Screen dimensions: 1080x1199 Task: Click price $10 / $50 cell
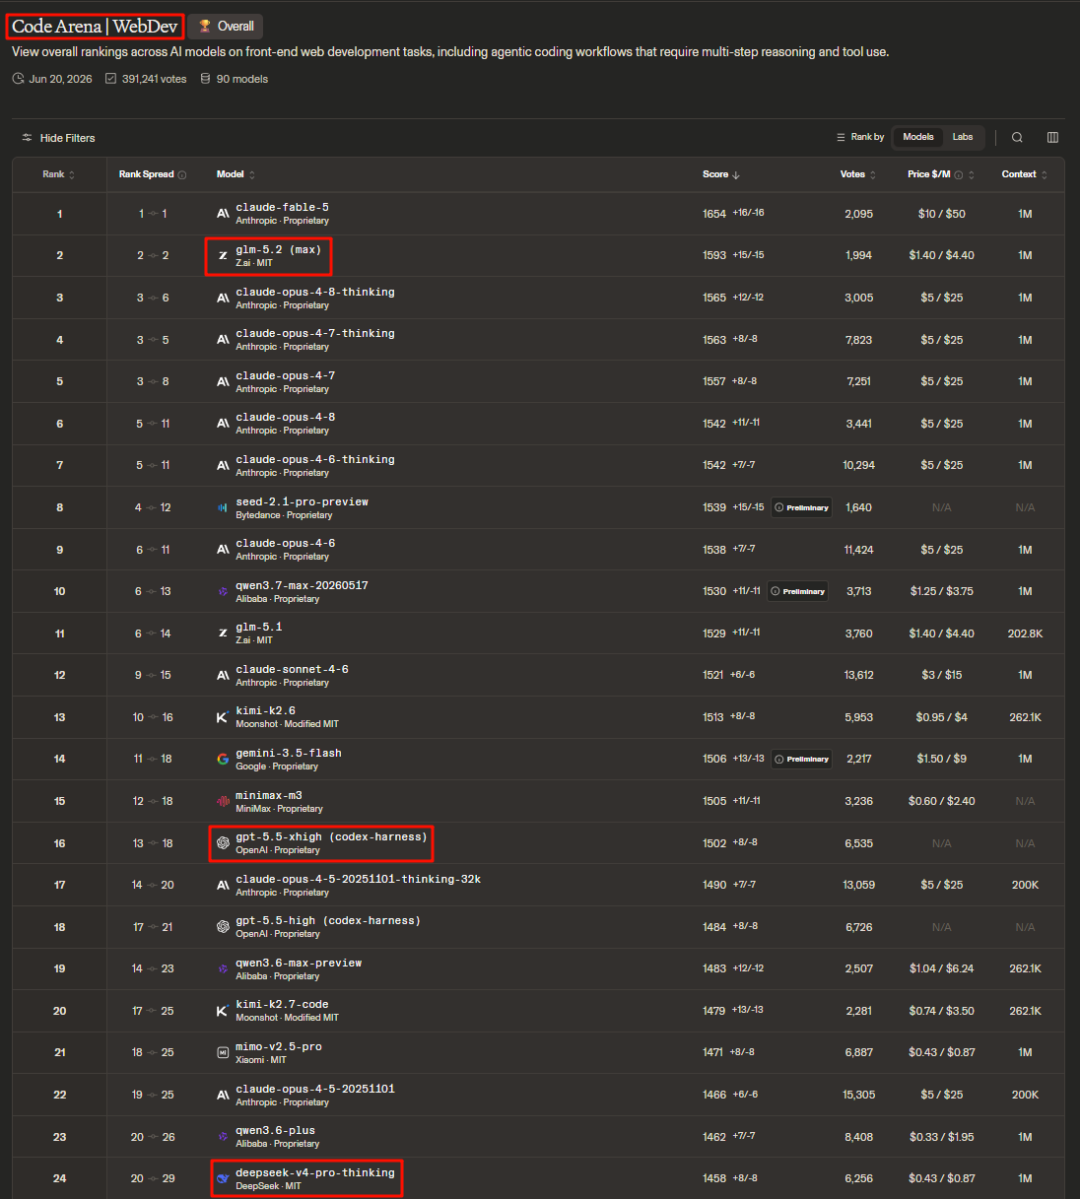pos(942,214)
